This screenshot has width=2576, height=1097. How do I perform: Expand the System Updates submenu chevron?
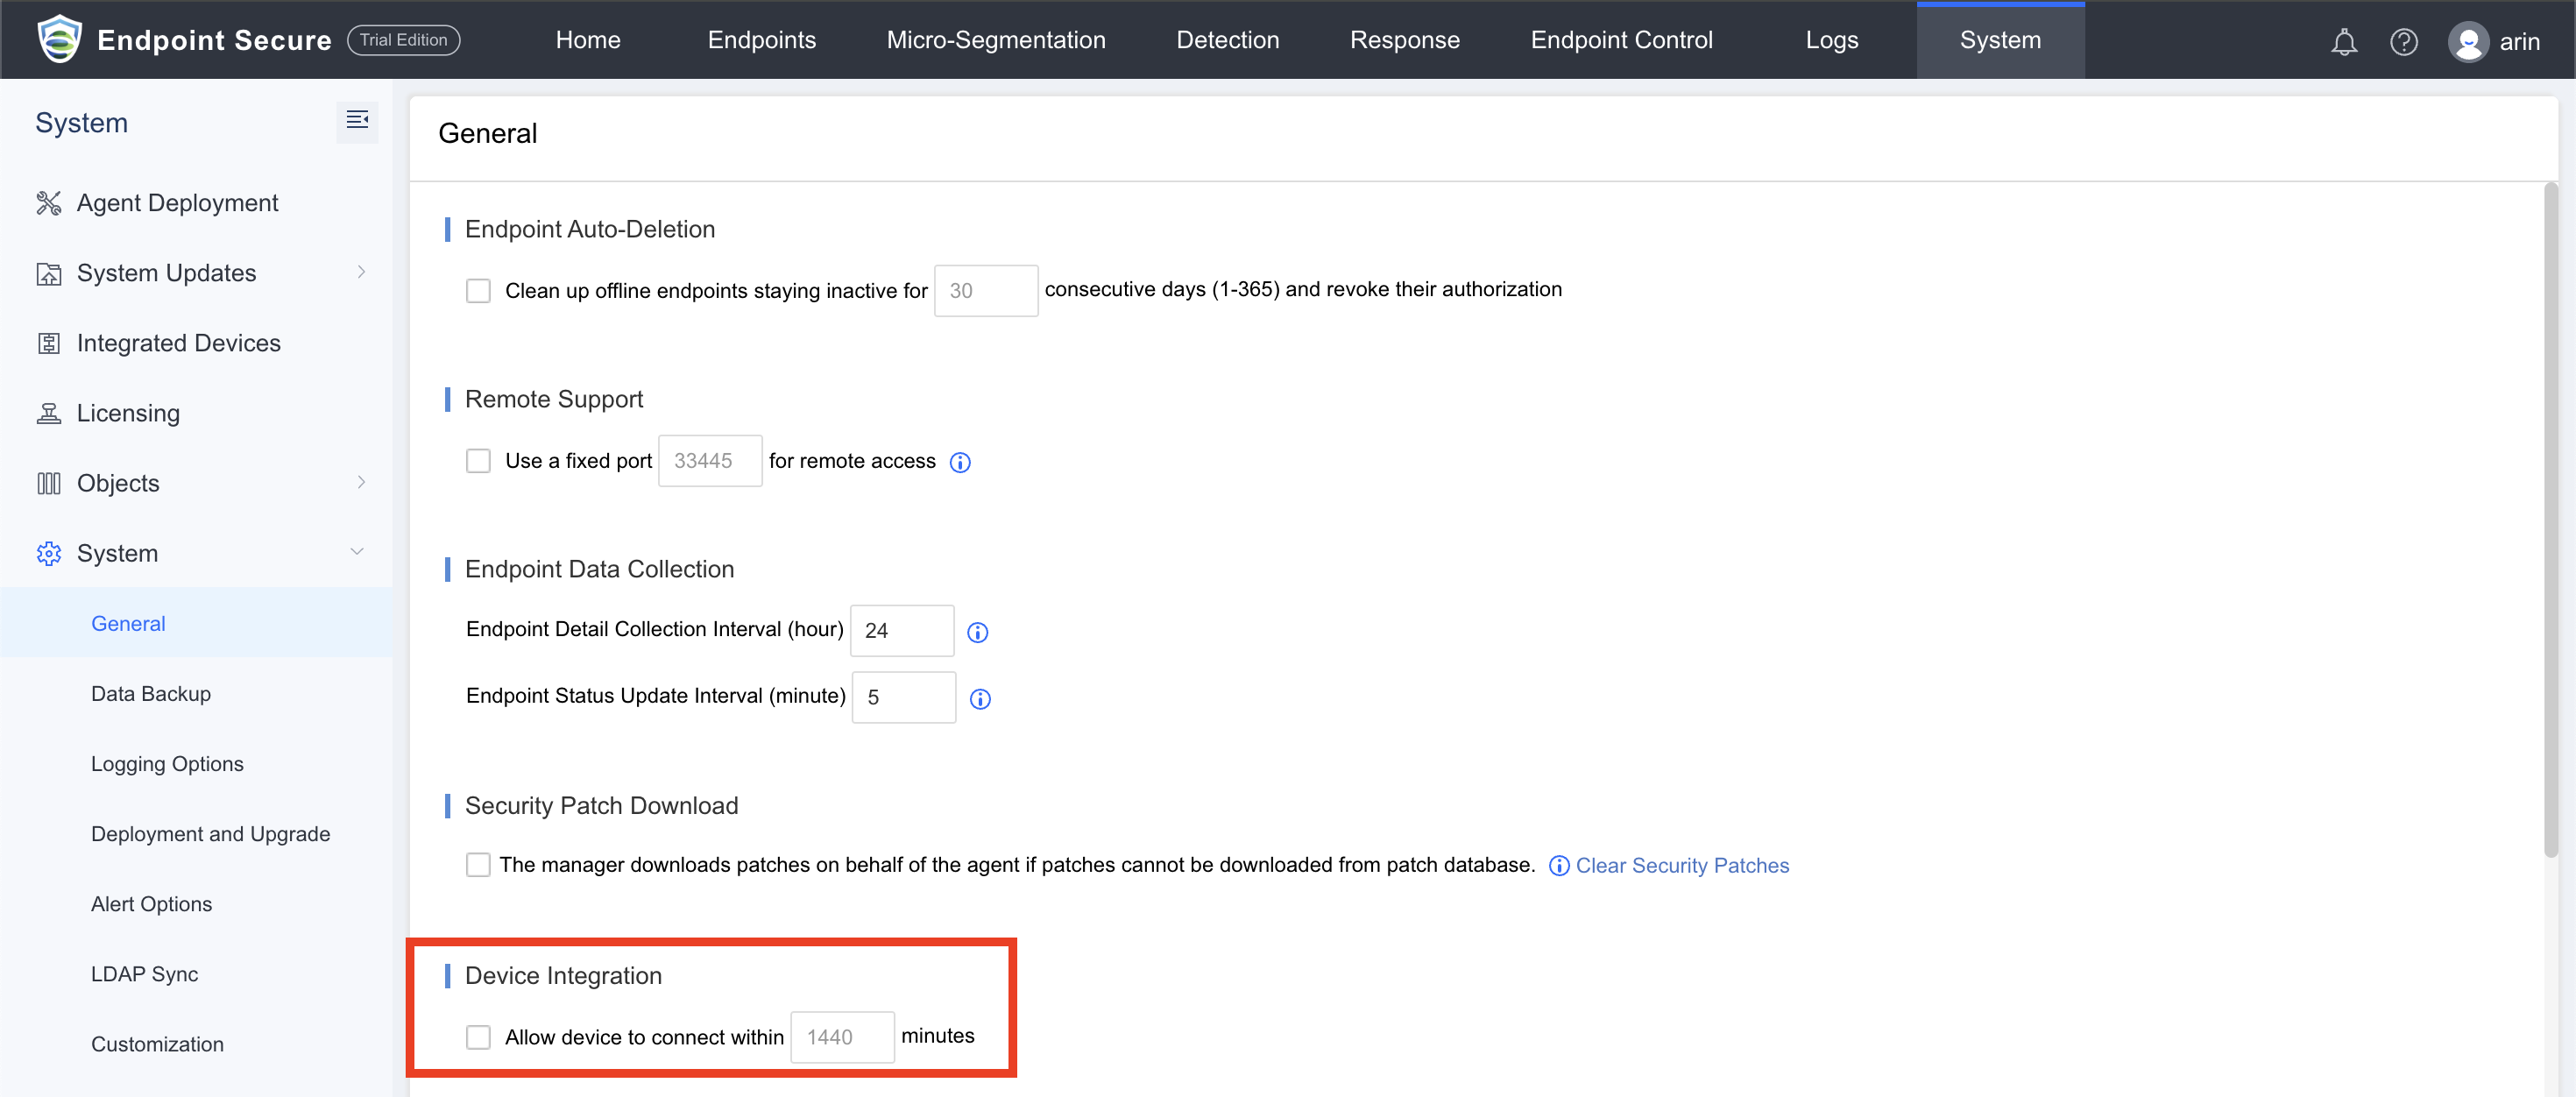(361, 272)
